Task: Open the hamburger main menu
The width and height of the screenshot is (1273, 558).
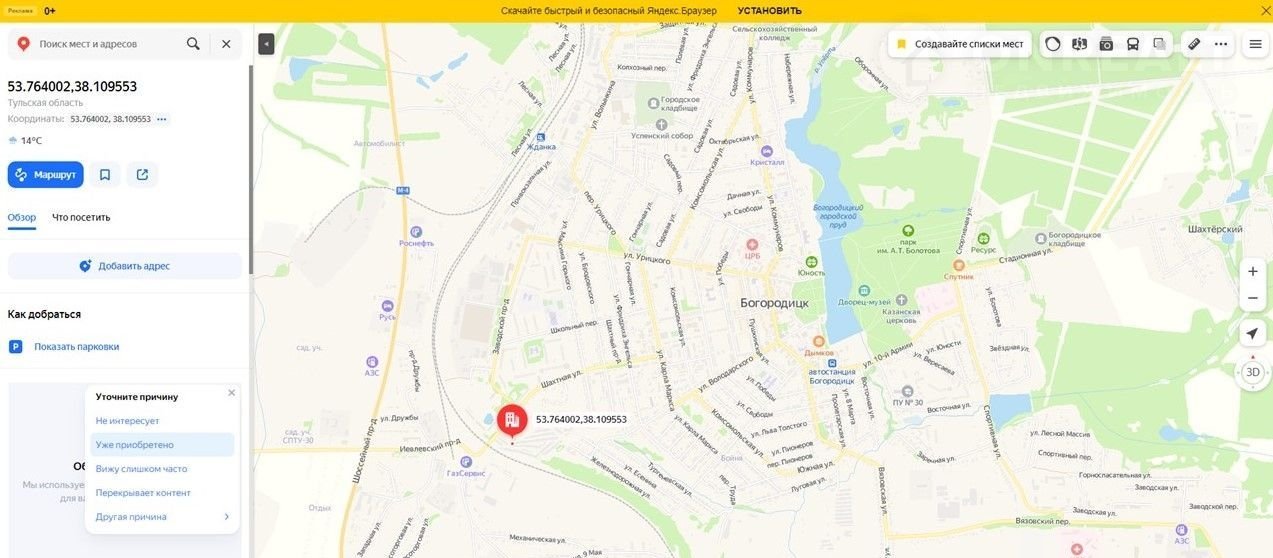Action: click(1255, 44)
